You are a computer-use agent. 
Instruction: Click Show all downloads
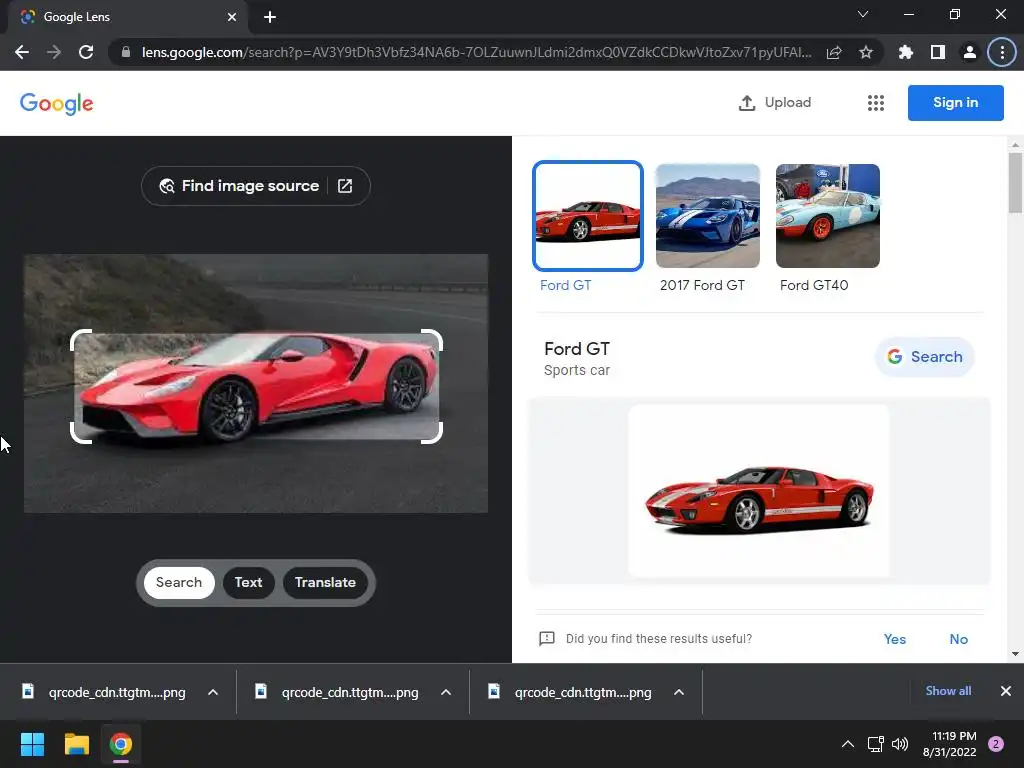(x=948, y=691)
